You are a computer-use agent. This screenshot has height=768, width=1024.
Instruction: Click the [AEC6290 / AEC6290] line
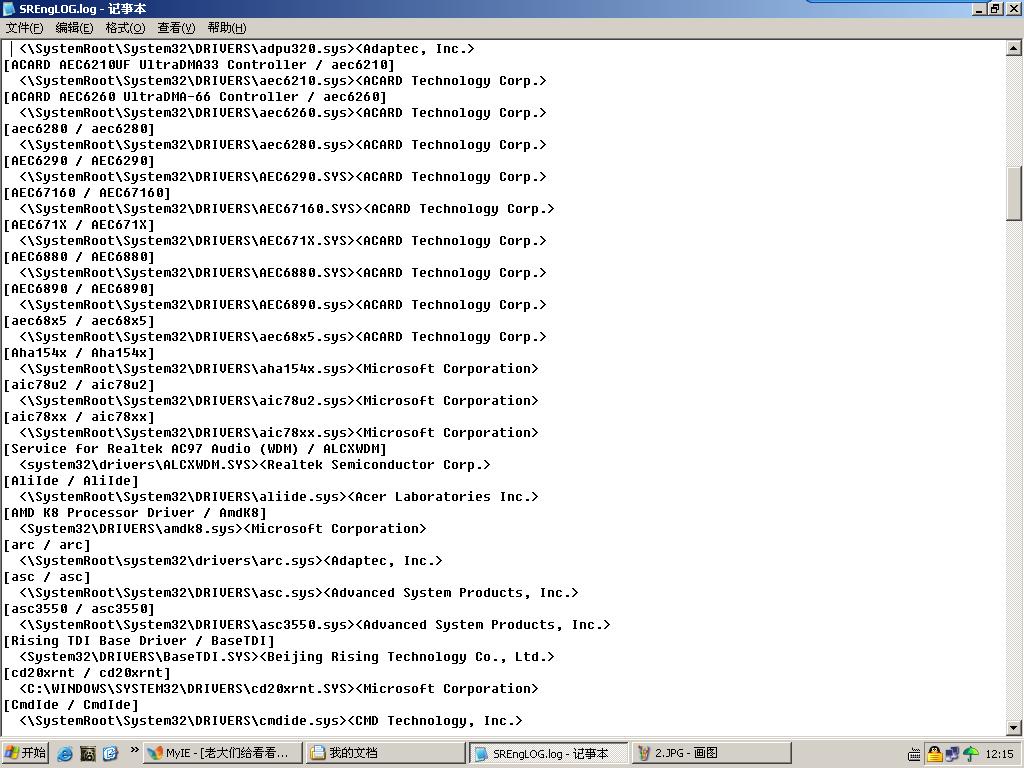tap(79, 161)
